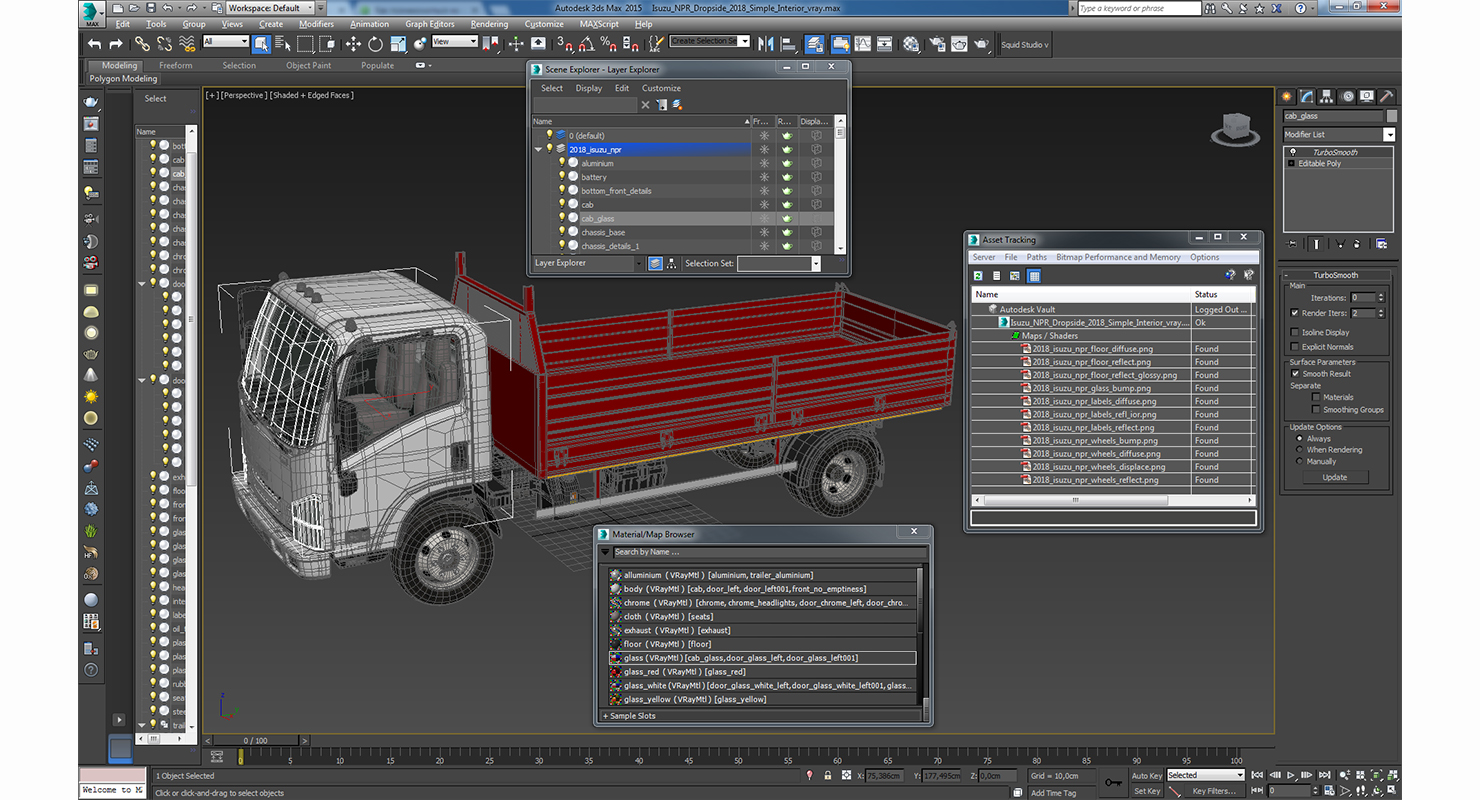The height and width of the screenshot is (800, 1480).
Task: Open the Motion tab in command panel
Action: click(x=1347, y=96)
